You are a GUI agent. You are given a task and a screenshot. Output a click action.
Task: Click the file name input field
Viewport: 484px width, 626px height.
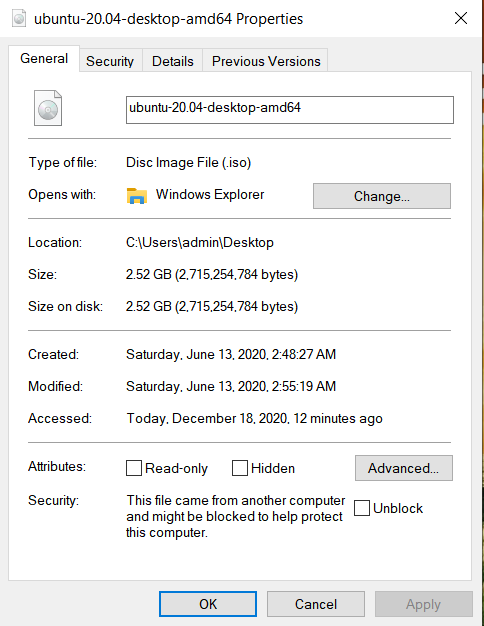(x=290, y=110)
